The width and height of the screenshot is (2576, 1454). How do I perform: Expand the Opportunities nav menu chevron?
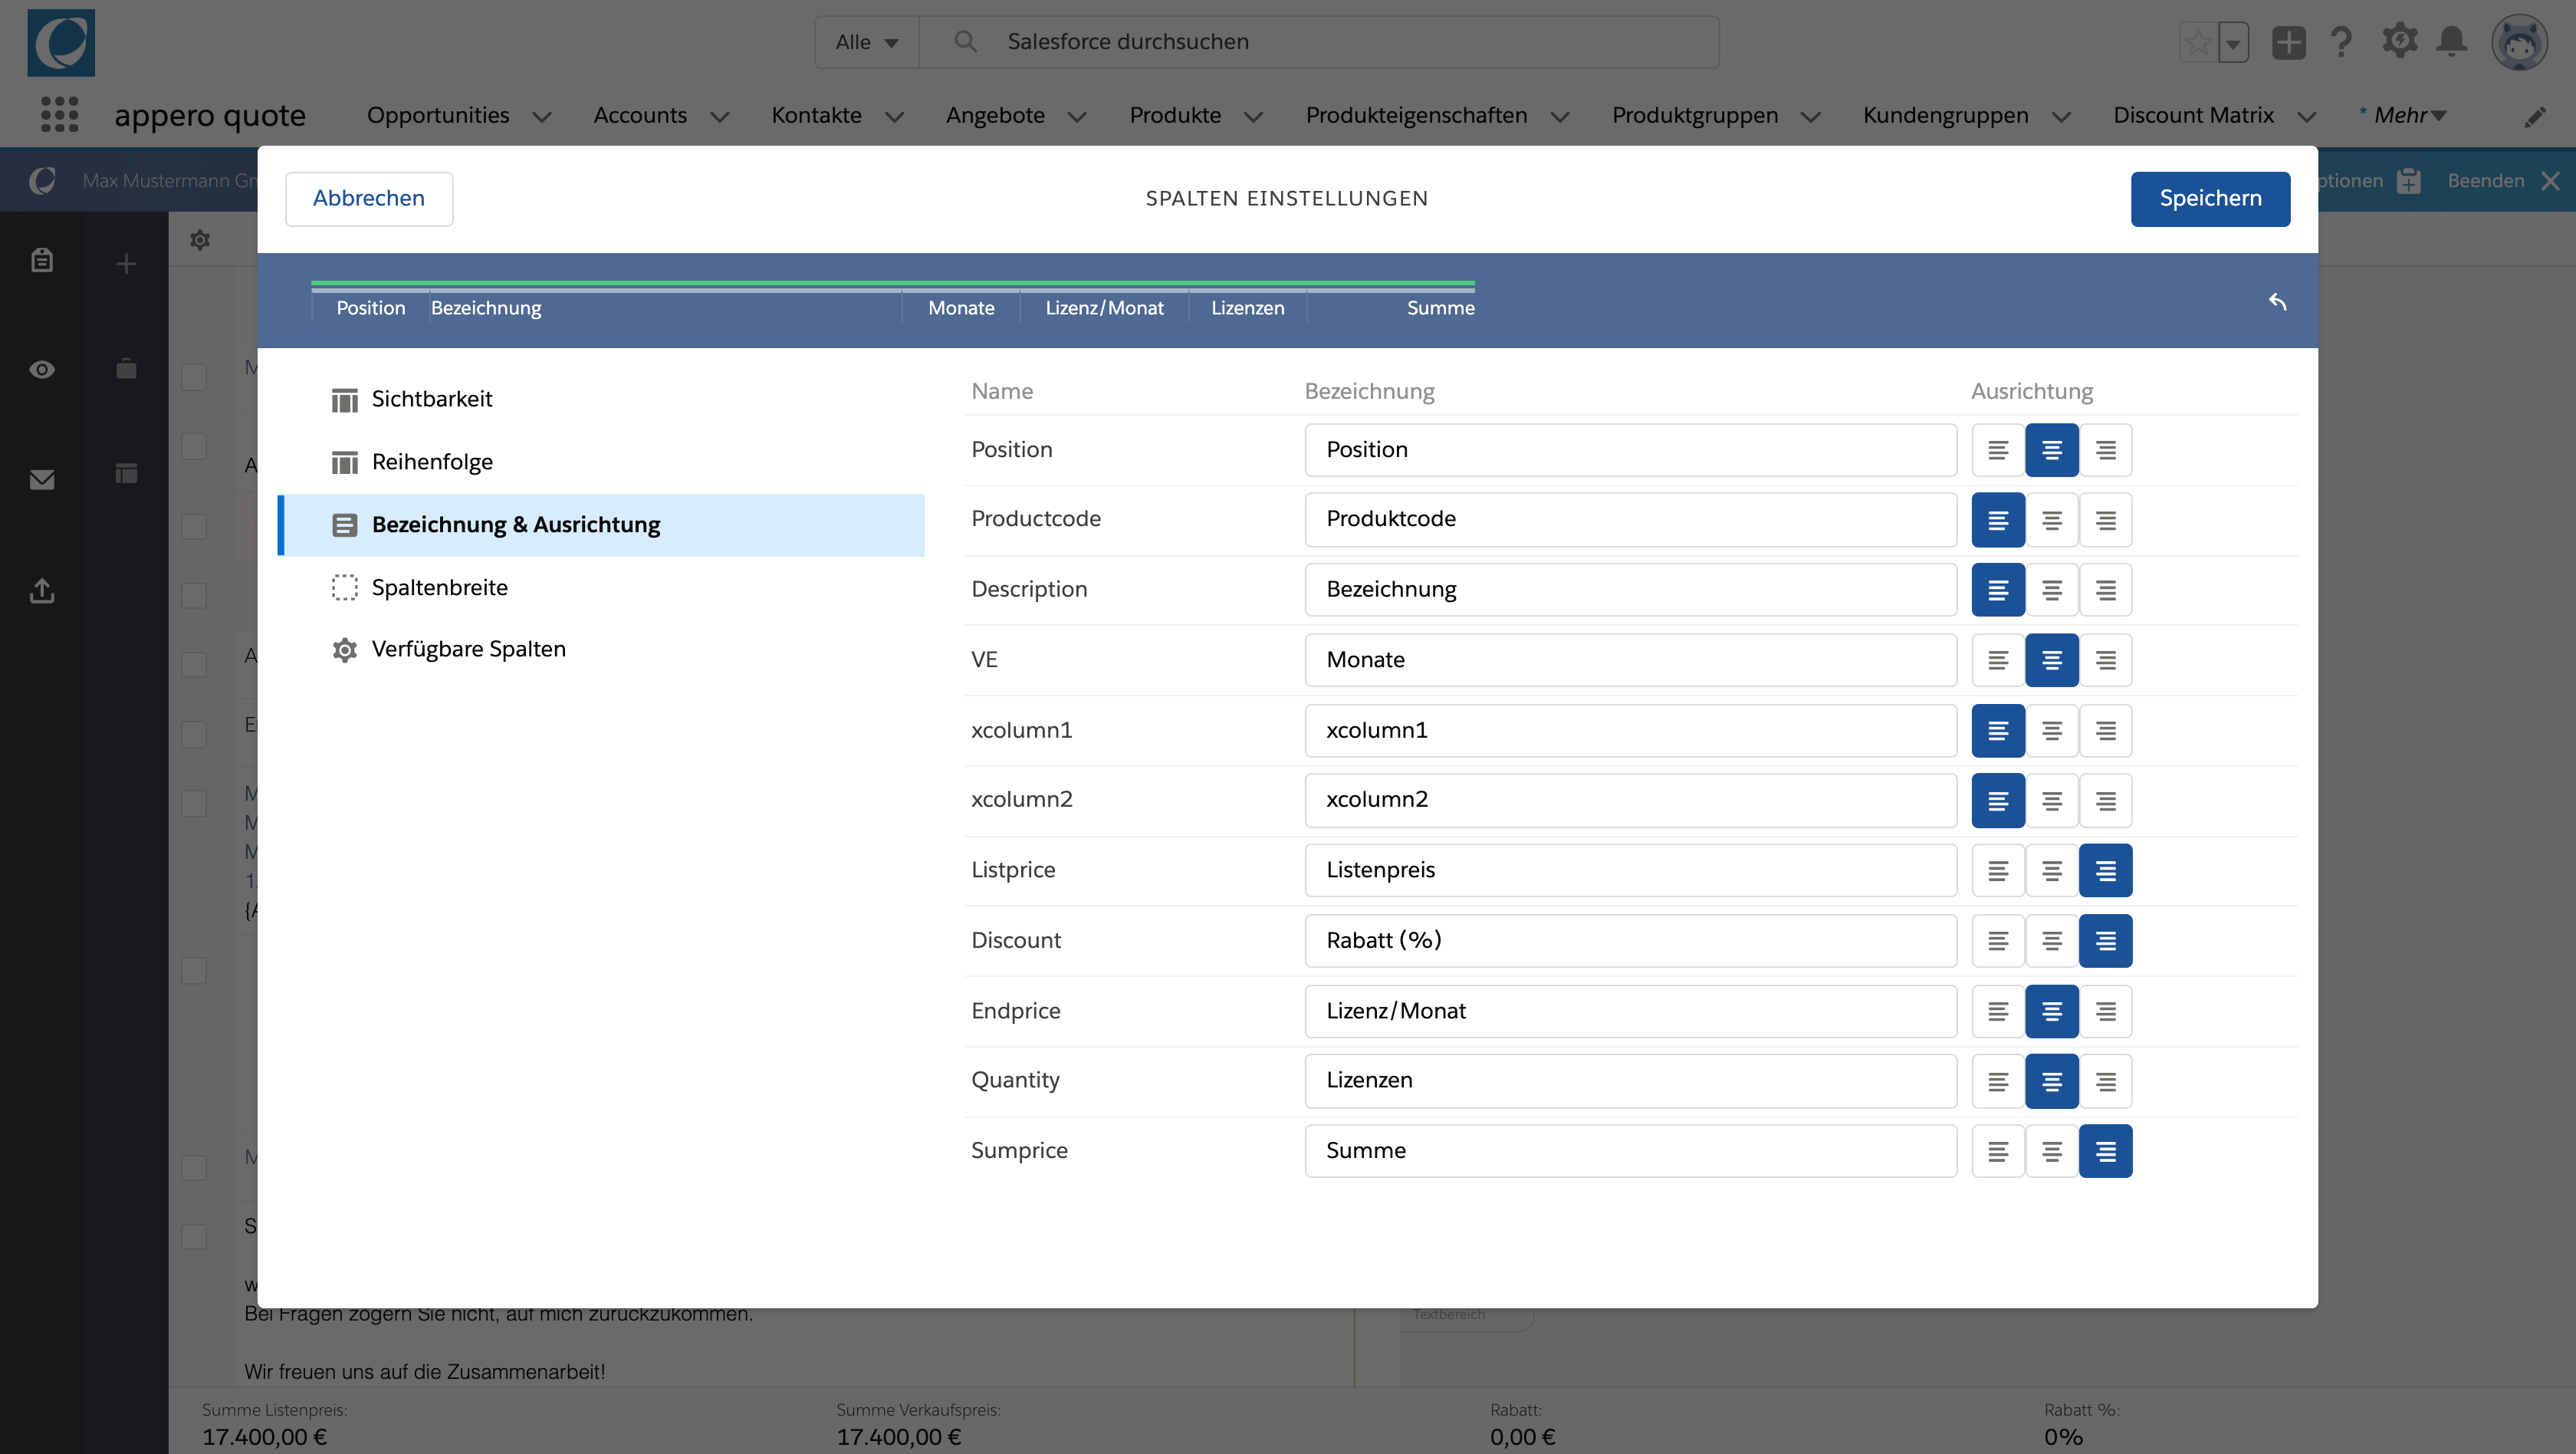pos(542,117)
